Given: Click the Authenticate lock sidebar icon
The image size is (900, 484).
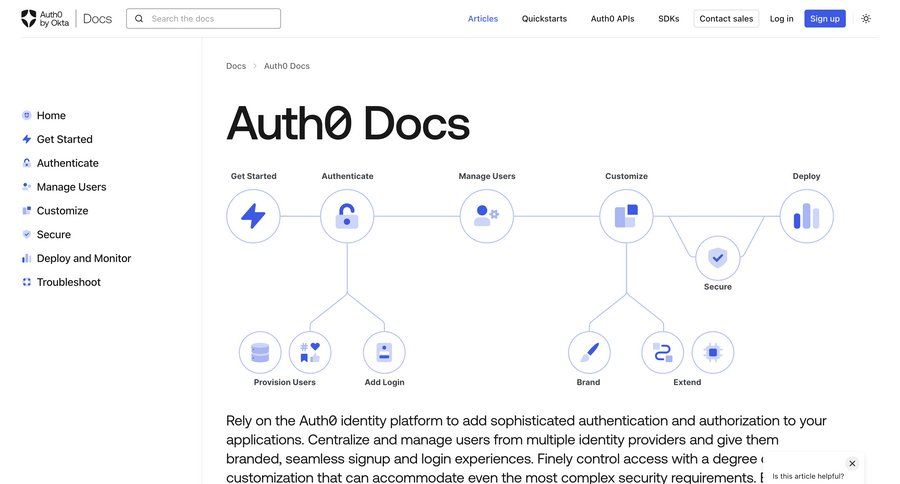Looking at the screenshot, I should (26, 163).
